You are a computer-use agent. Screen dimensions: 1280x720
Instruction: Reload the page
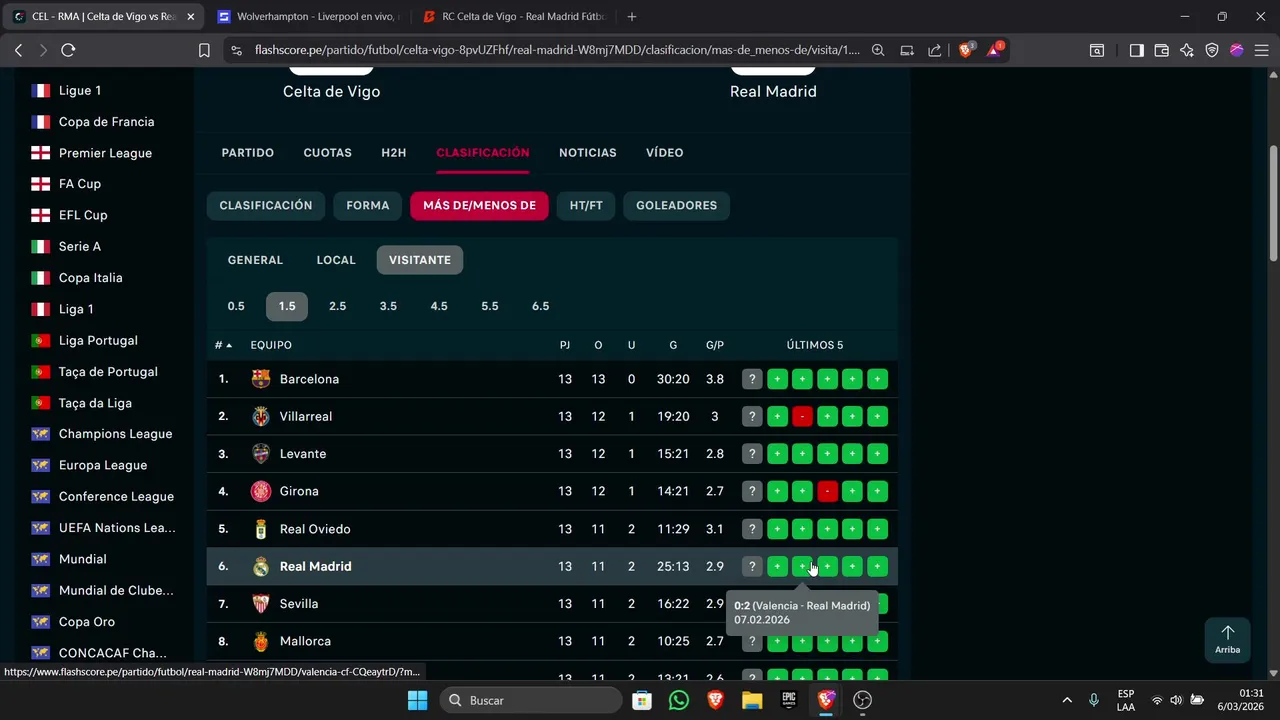coord(68,50)
